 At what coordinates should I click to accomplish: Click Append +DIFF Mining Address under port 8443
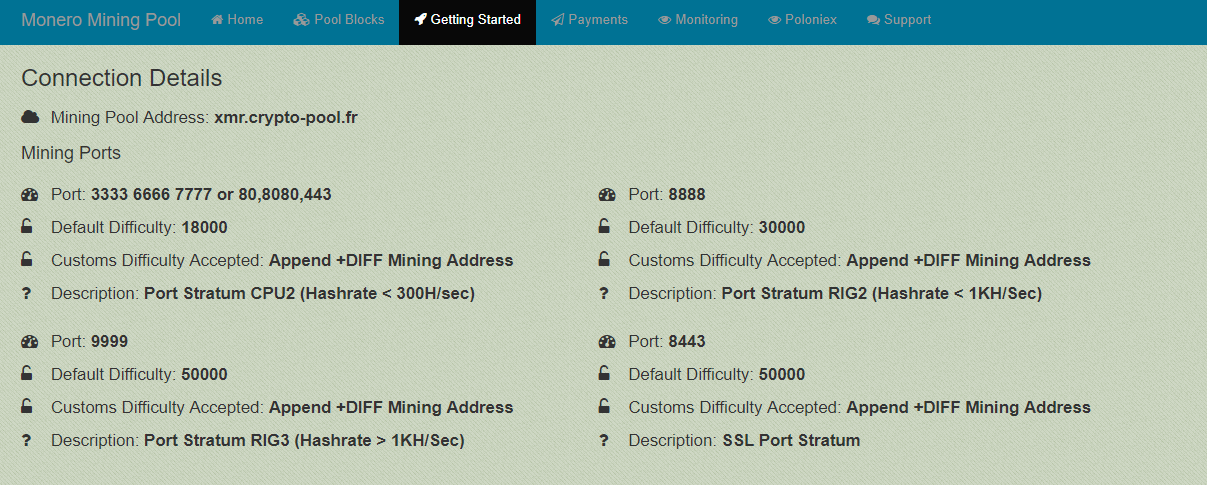coord(969,407)
